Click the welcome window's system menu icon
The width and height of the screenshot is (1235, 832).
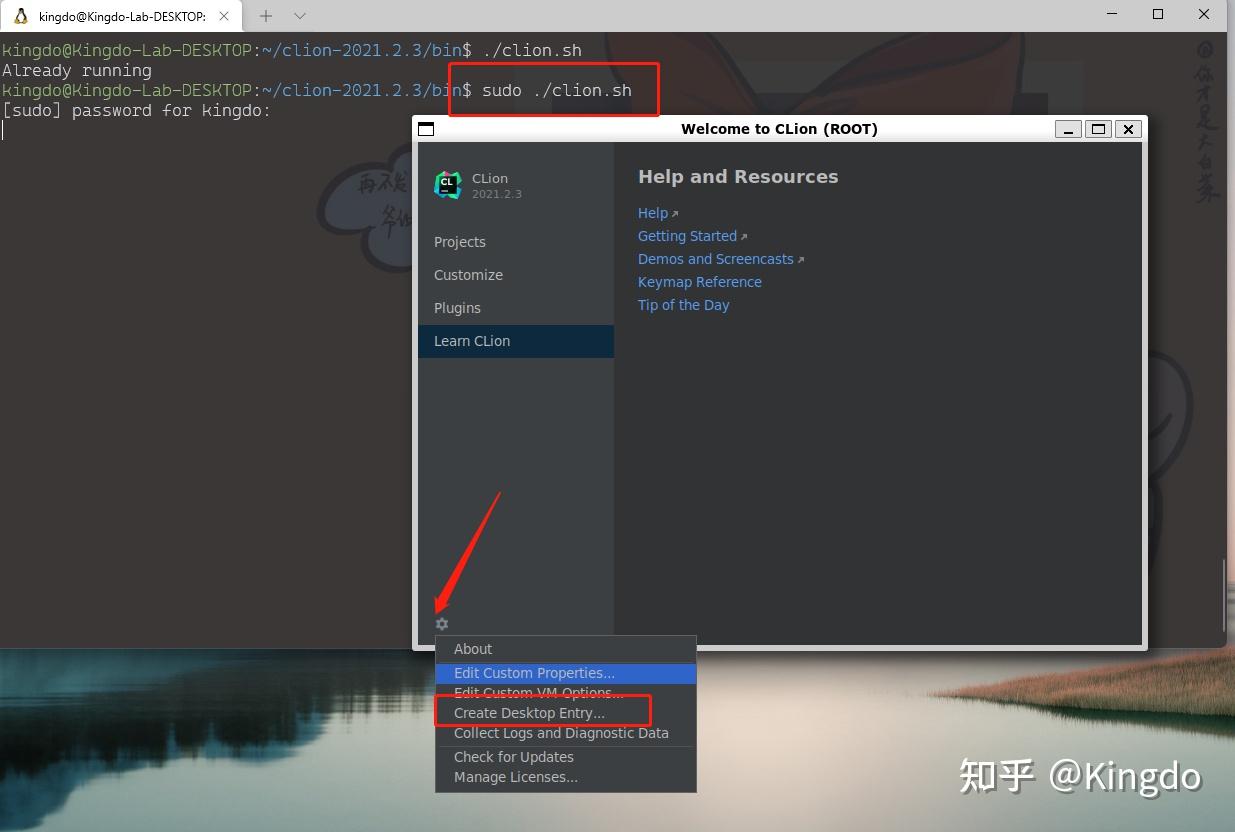425,128
